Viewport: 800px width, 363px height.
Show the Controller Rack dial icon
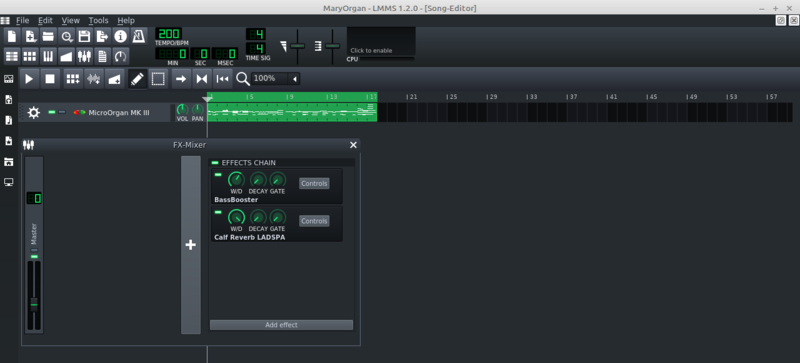[120, 56]
